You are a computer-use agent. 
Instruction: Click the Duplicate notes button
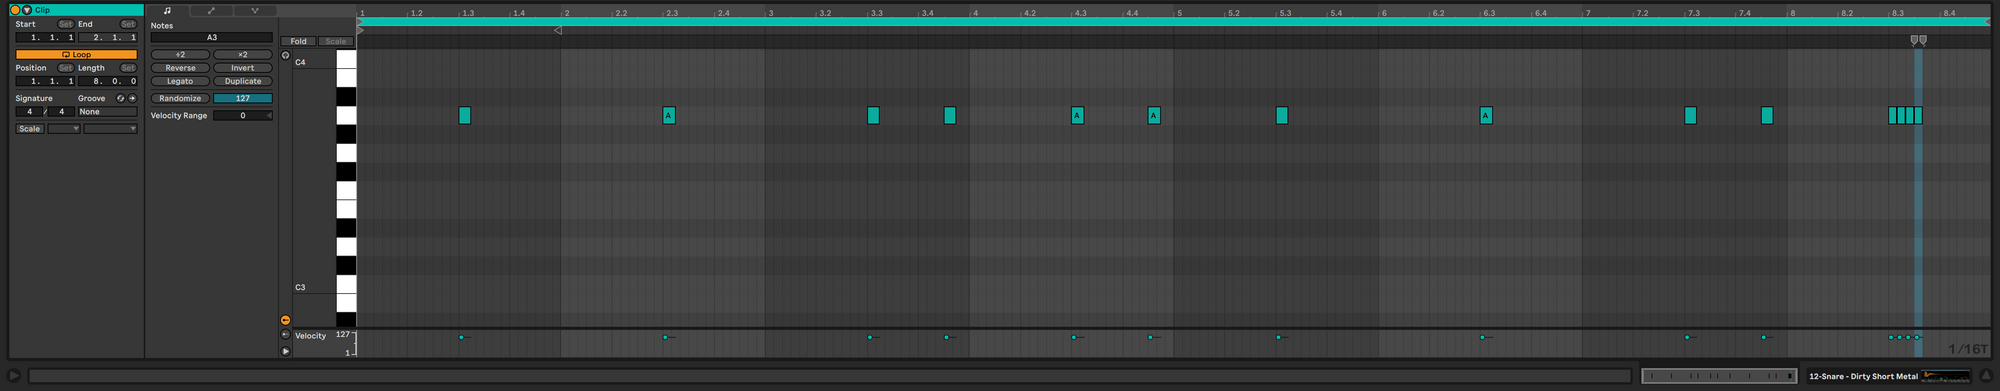(243, 81)
